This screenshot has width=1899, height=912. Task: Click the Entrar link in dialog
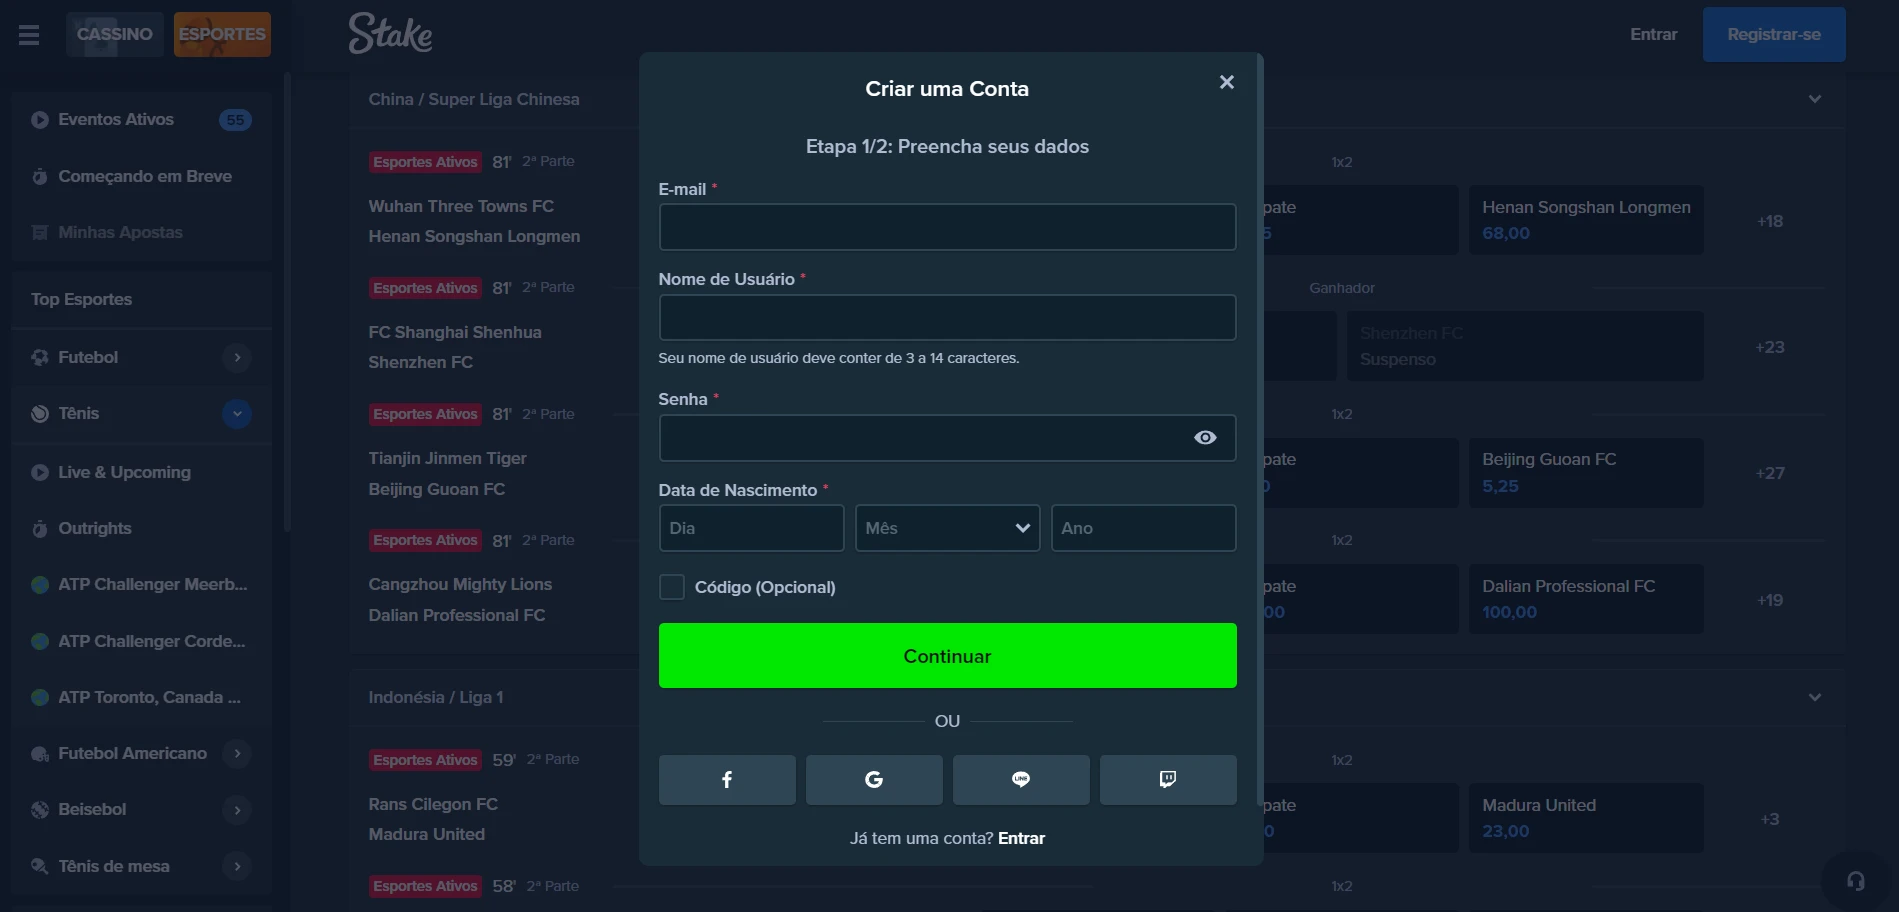1021,838
